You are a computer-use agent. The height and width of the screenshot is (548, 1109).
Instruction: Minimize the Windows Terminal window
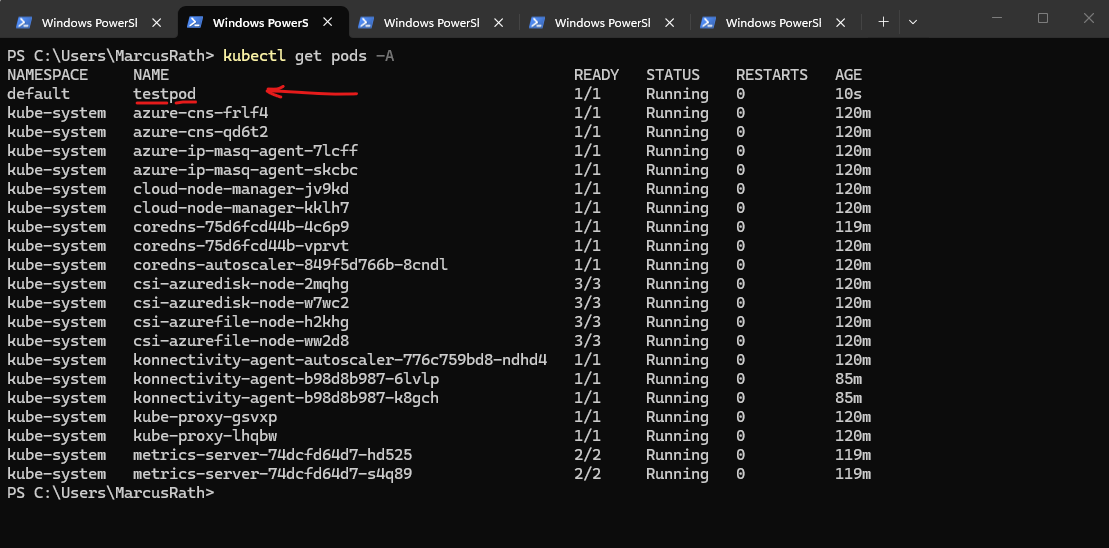[997, 18]
